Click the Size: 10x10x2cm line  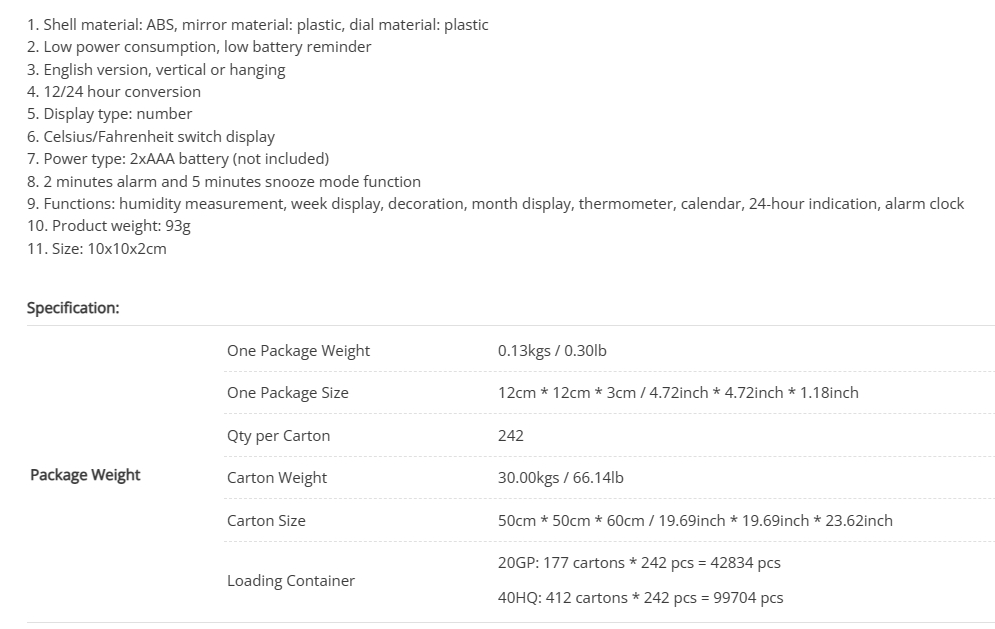pyautogui.click(x=97, y=249)
